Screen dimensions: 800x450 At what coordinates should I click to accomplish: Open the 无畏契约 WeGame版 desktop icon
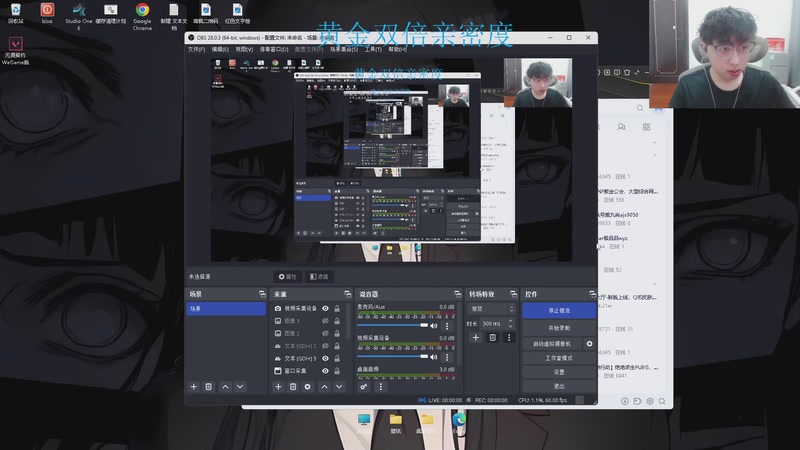(15, 51)
